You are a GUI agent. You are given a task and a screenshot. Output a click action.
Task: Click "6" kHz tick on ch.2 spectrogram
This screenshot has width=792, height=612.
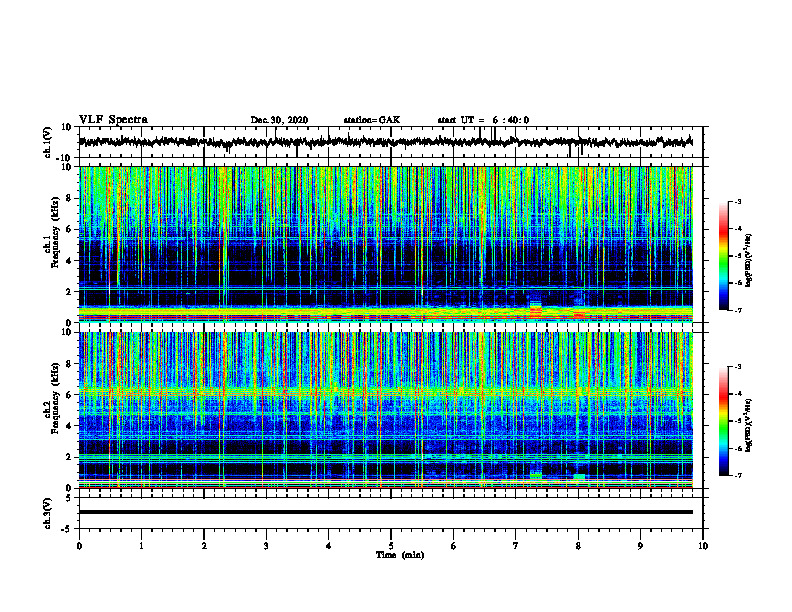(x=69, y=395)
